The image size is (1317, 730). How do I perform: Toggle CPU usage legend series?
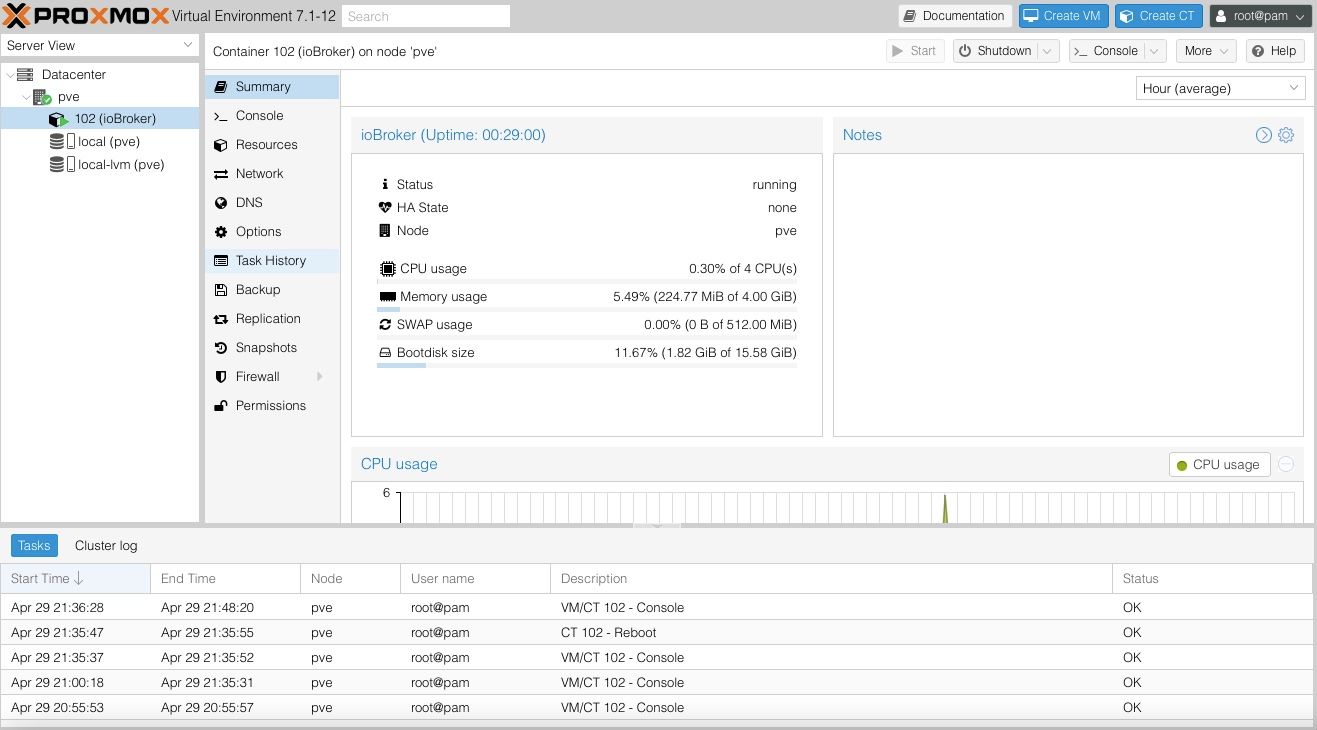click(x=1219, y=465)
